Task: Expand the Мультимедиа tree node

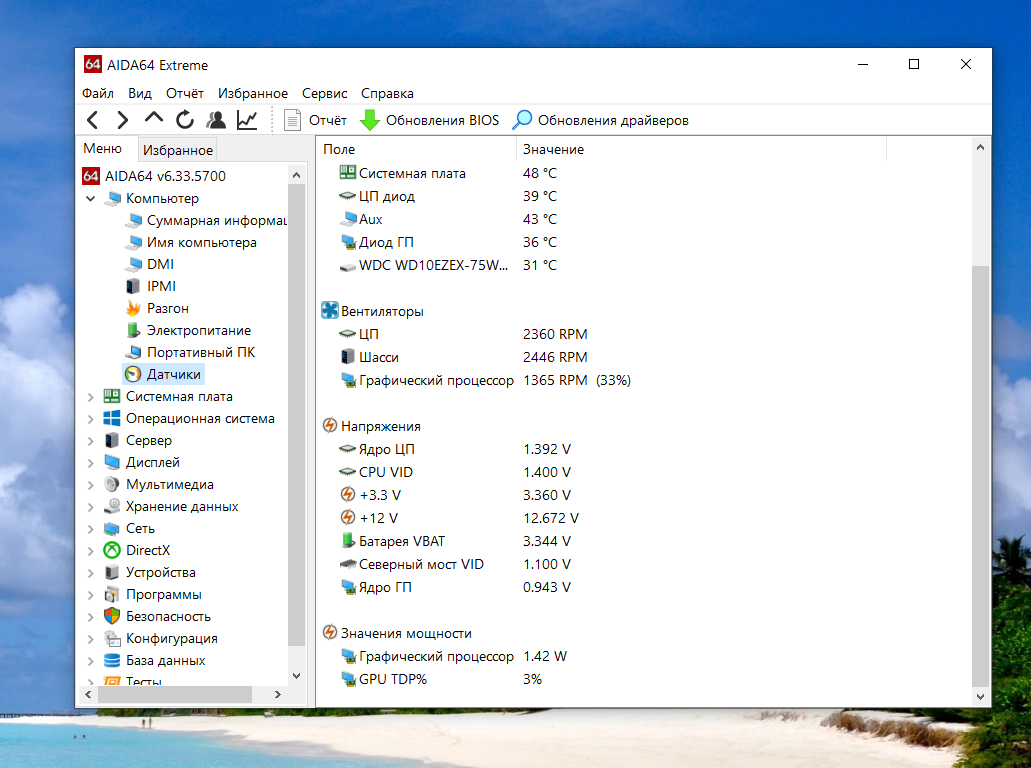Action: [x=91, y=485]
